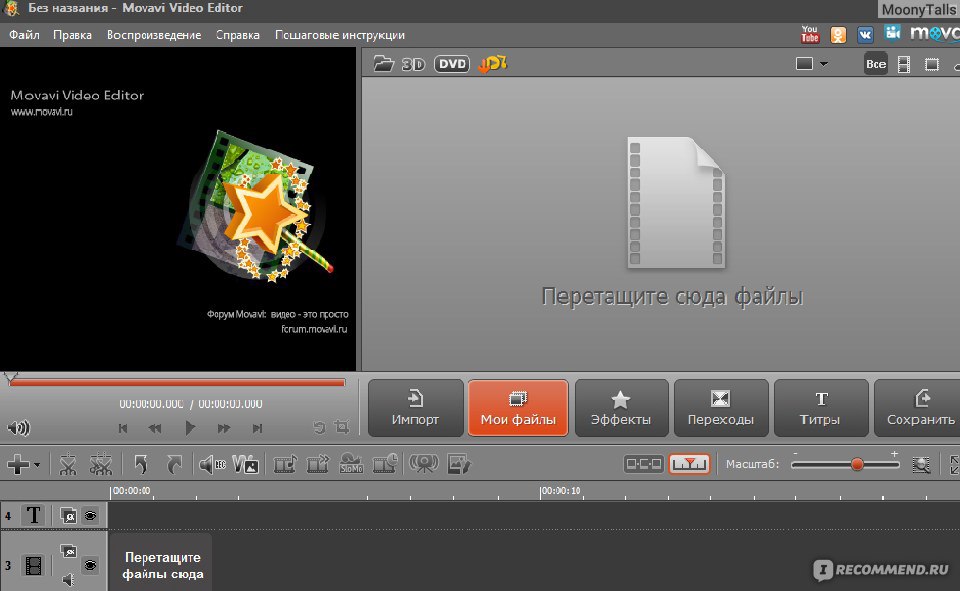
Task: Click the film with fast-forward arrows icon
Action: (x=318, y=464)
